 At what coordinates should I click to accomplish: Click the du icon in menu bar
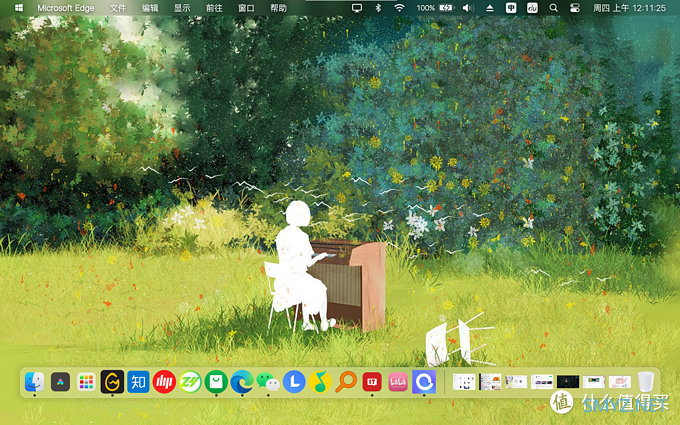532,8
